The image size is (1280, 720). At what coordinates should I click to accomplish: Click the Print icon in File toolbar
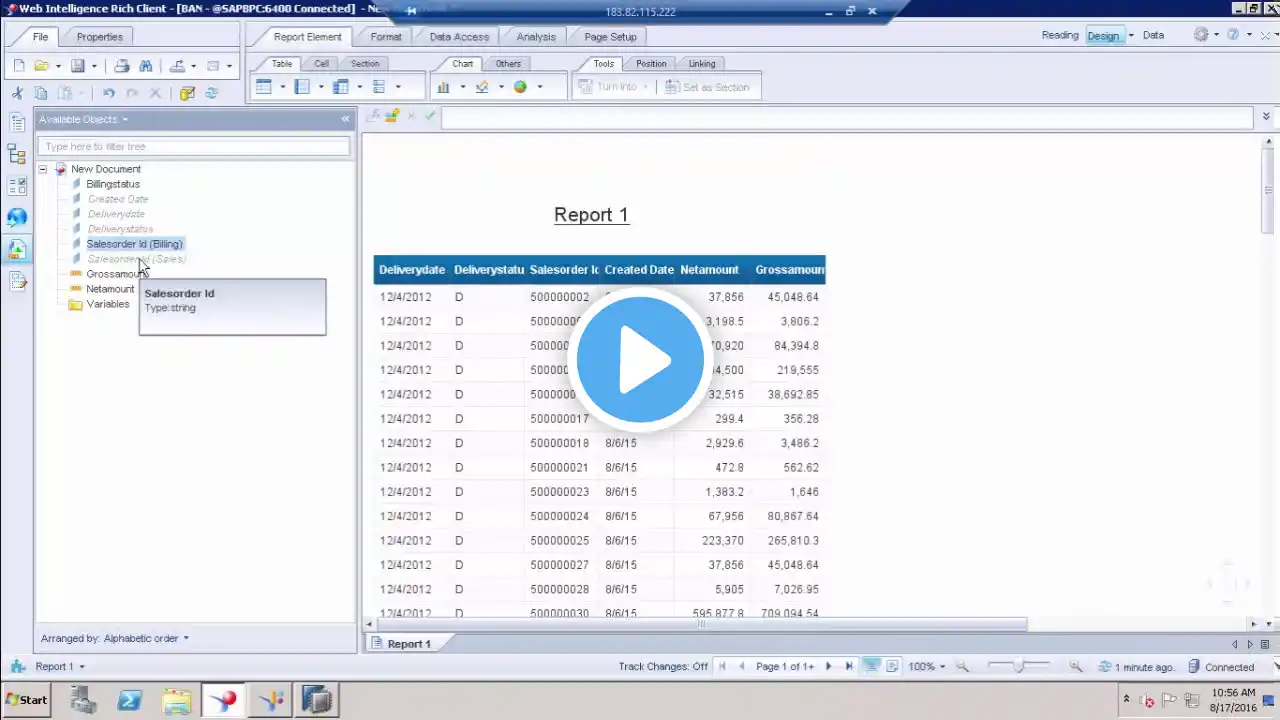(x=121, y=66)
